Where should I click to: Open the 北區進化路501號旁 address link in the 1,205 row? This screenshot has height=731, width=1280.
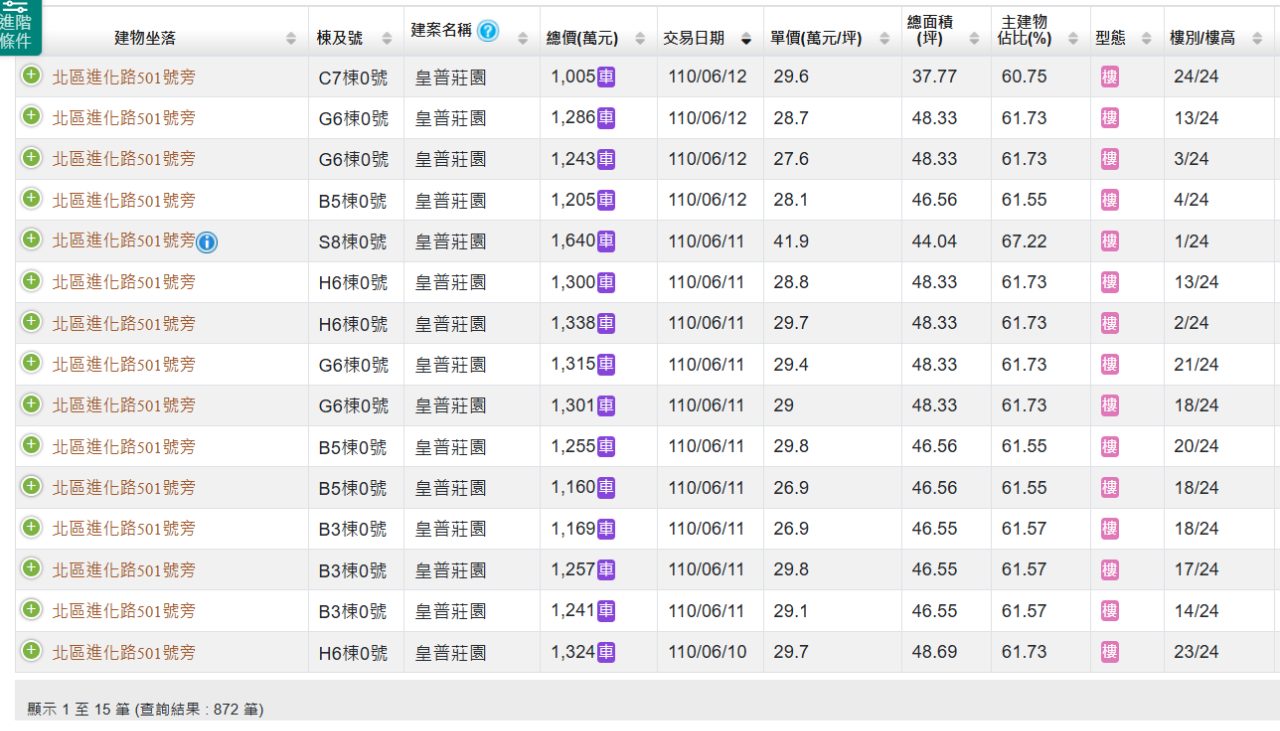(124, 200)
